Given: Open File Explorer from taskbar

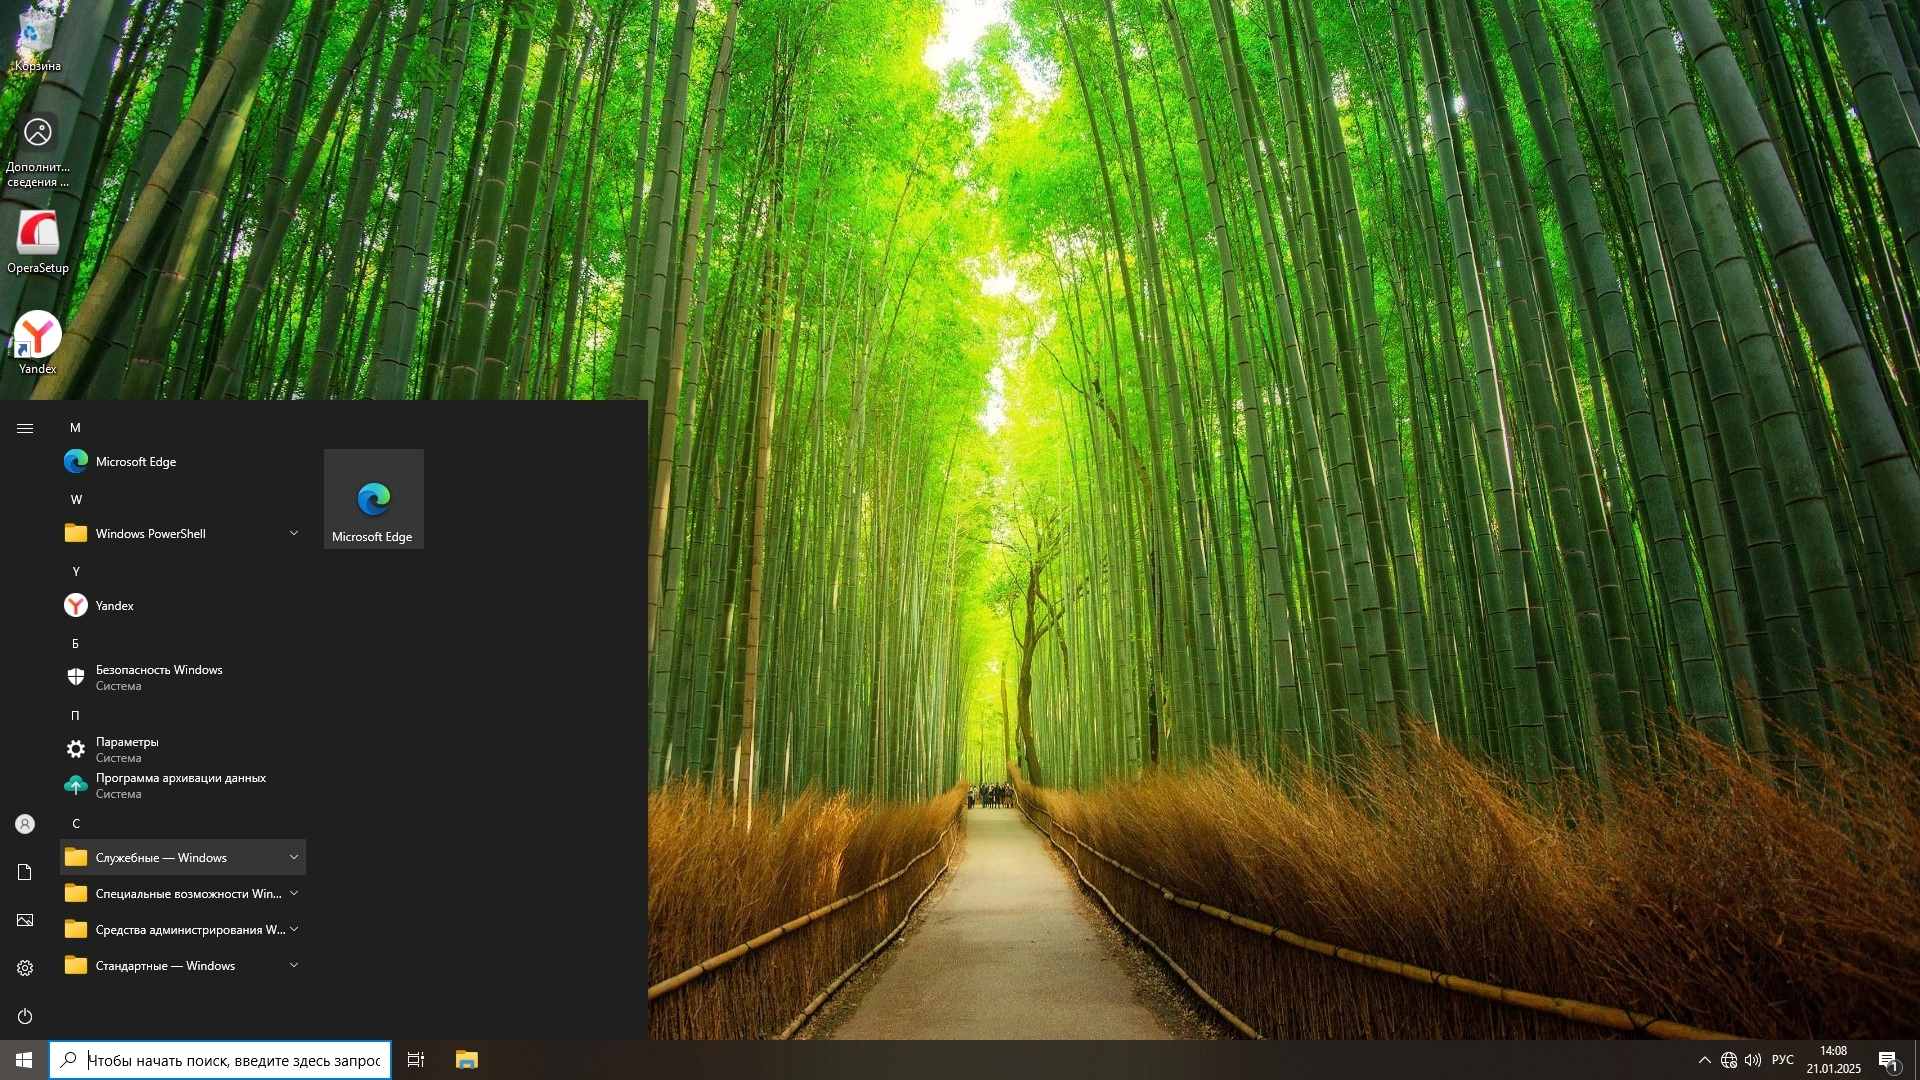Looking at the screenshot, I should [467, 1060].
